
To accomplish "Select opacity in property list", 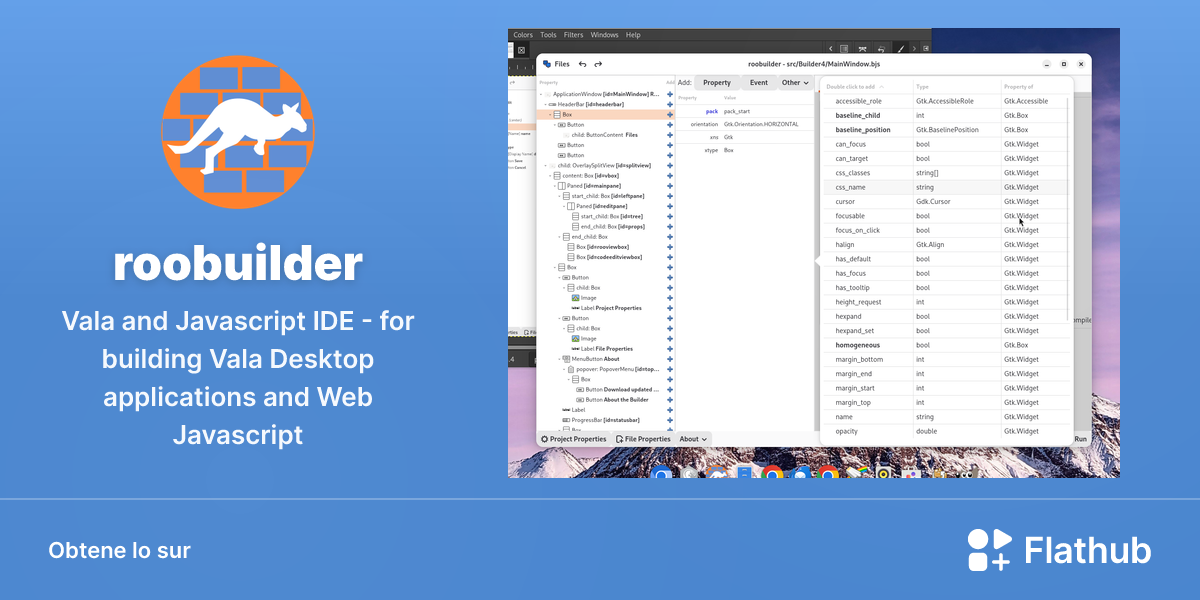I will (847, 431).
